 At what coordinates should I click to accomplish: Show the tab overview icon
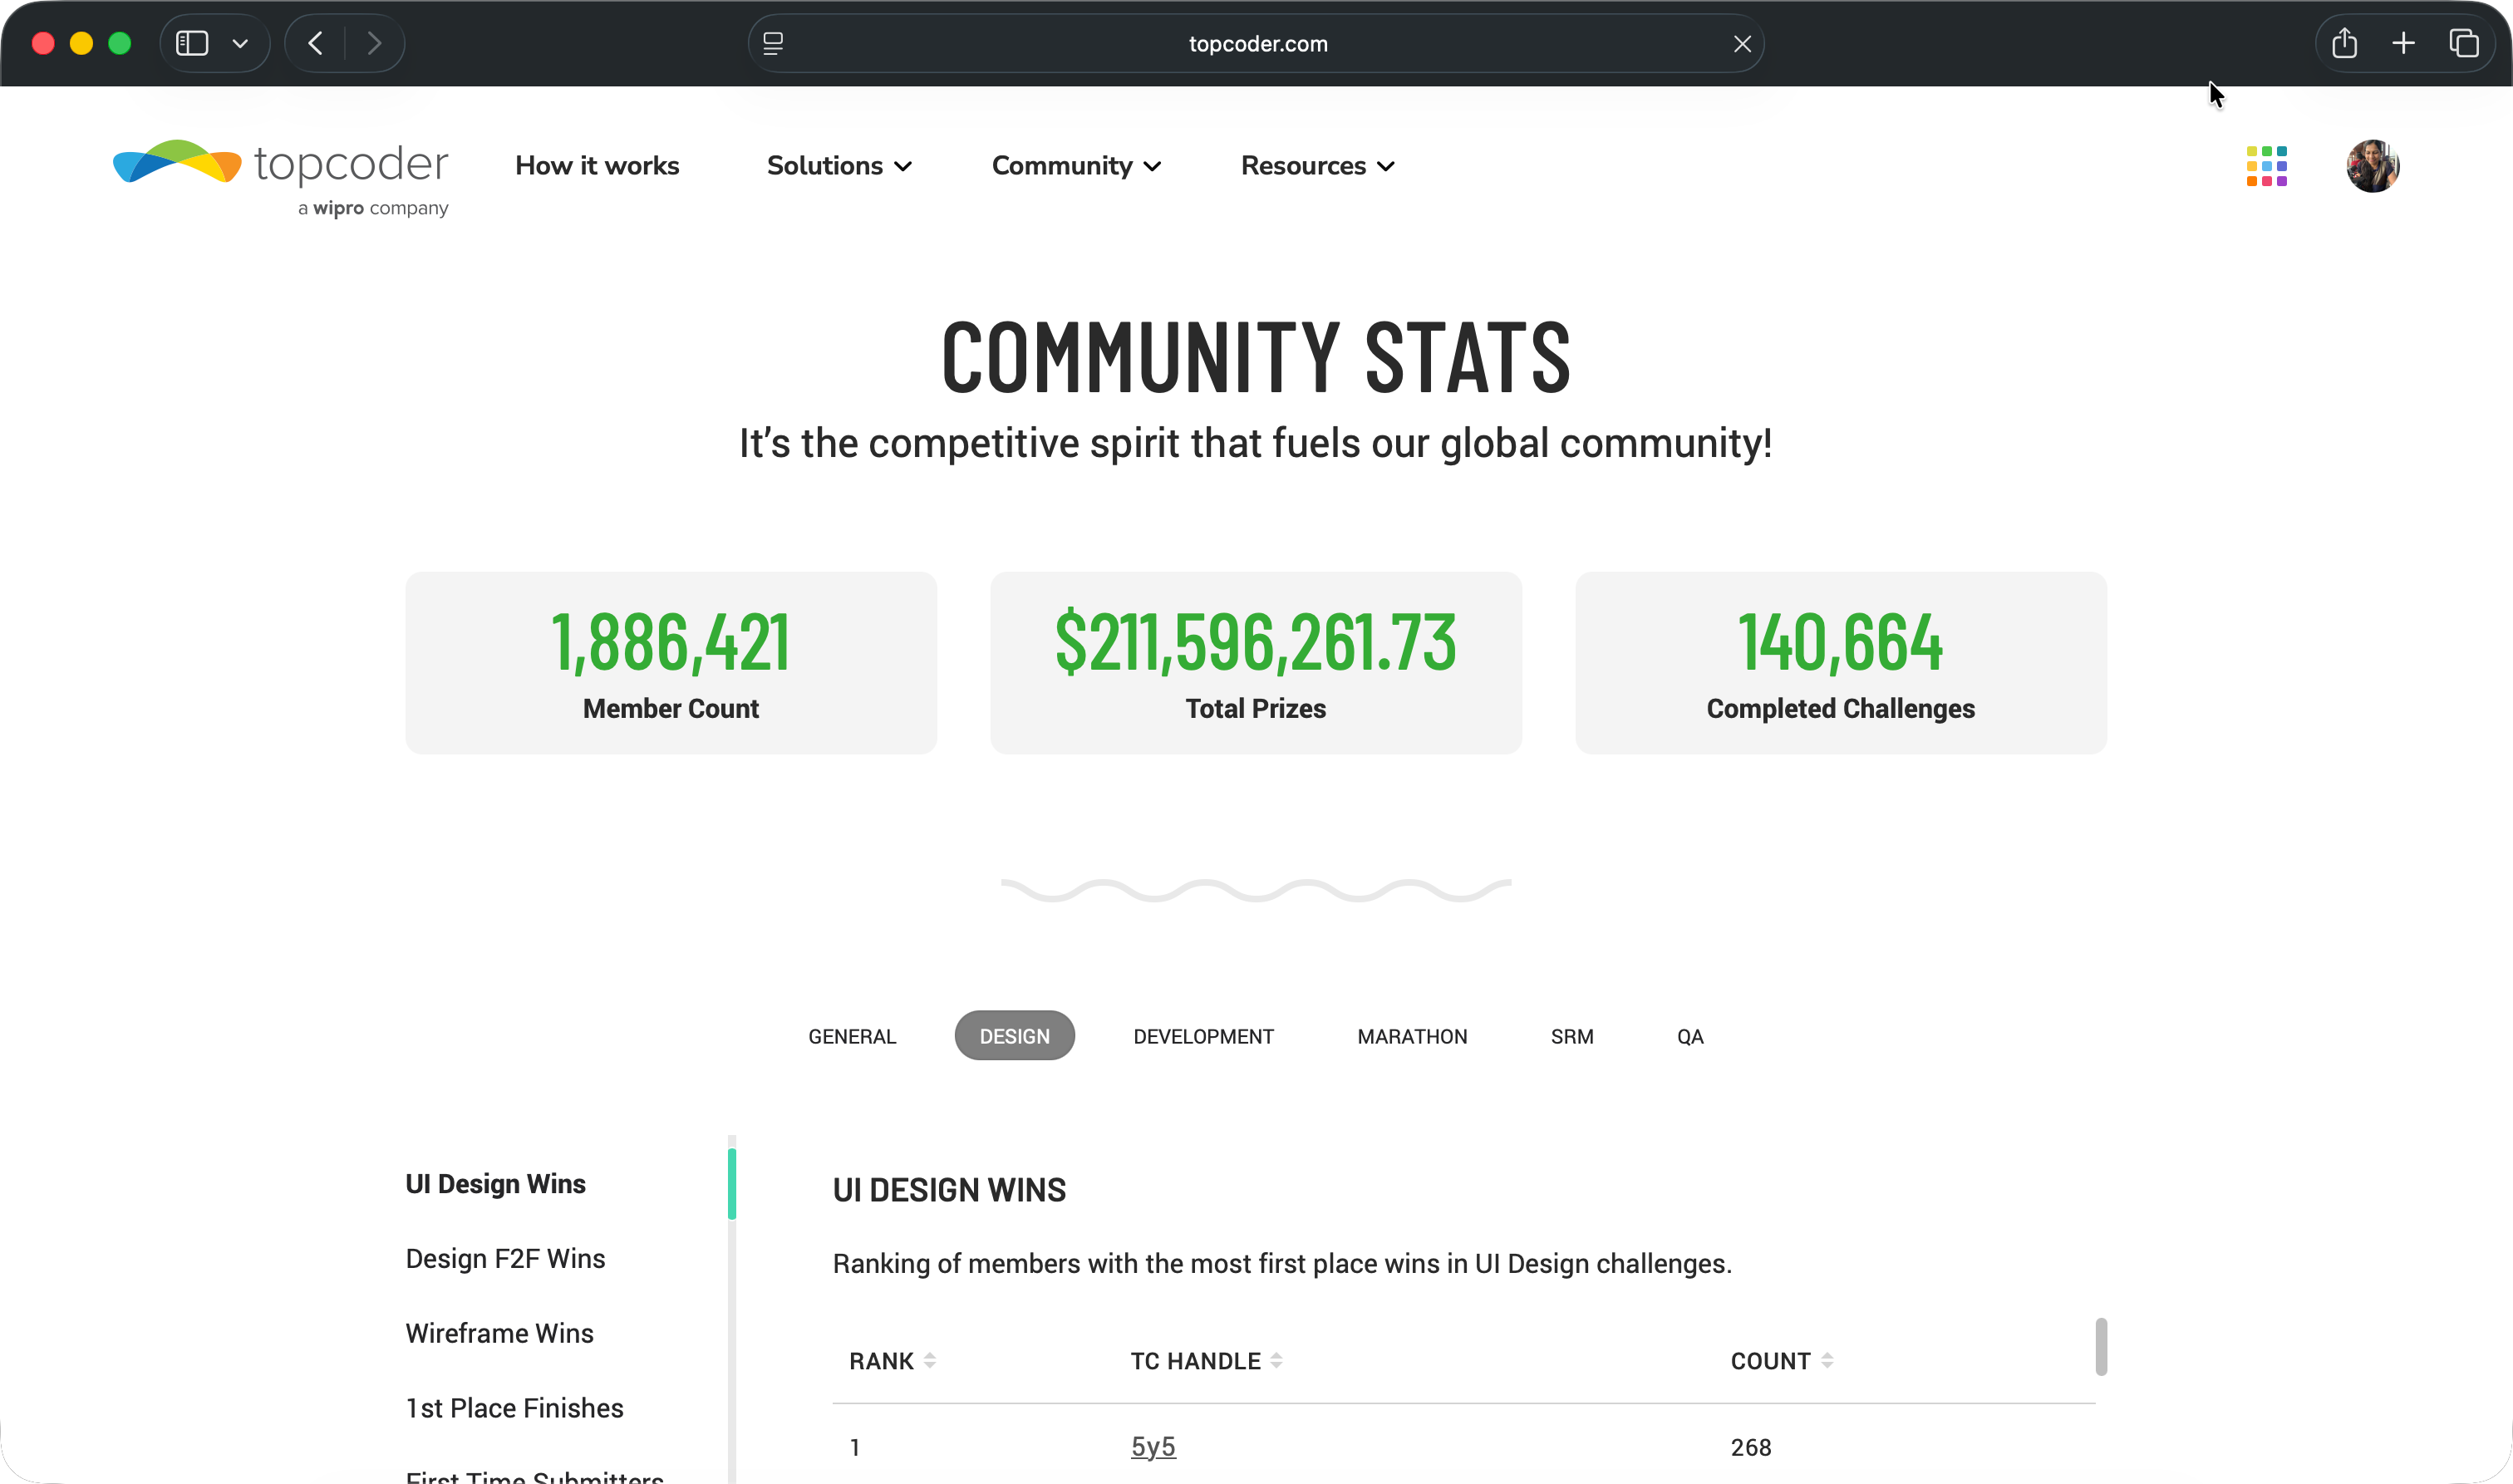pos(2463,44)
